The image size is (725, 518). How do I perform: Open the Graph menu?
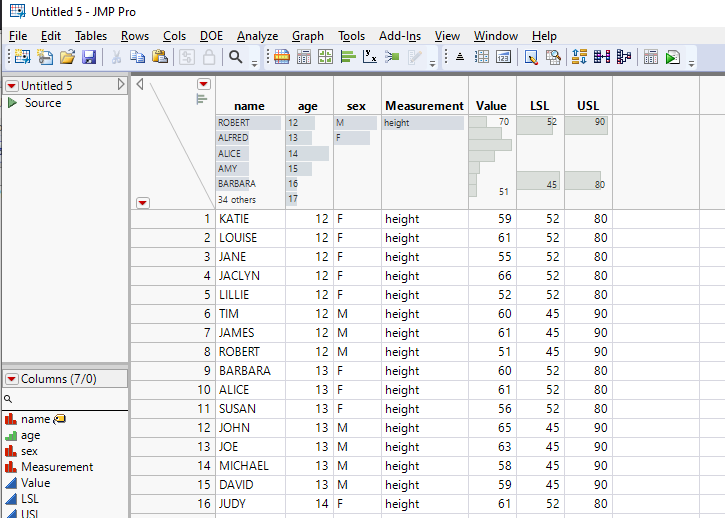(307, 36)
